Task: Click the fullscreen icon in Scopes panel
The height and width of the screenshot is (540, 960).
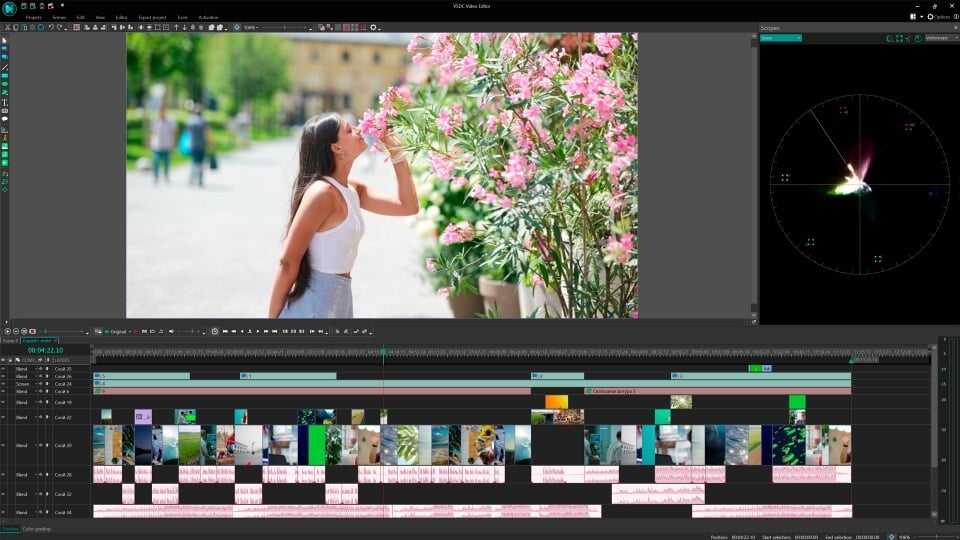Action: point(899,38)
